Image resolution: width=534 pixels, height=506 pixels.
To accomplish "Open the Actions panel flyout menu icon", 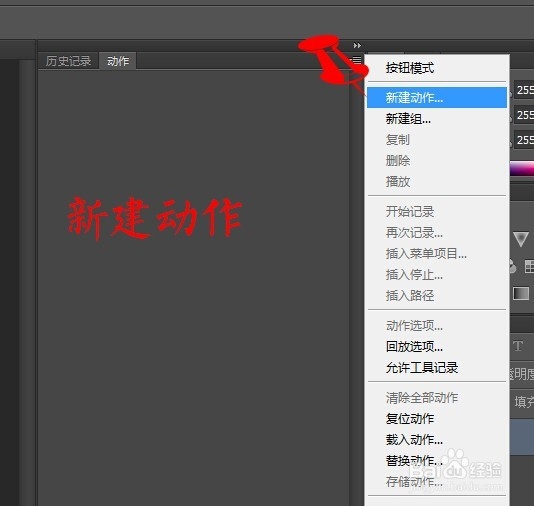I will pos(357,60).
